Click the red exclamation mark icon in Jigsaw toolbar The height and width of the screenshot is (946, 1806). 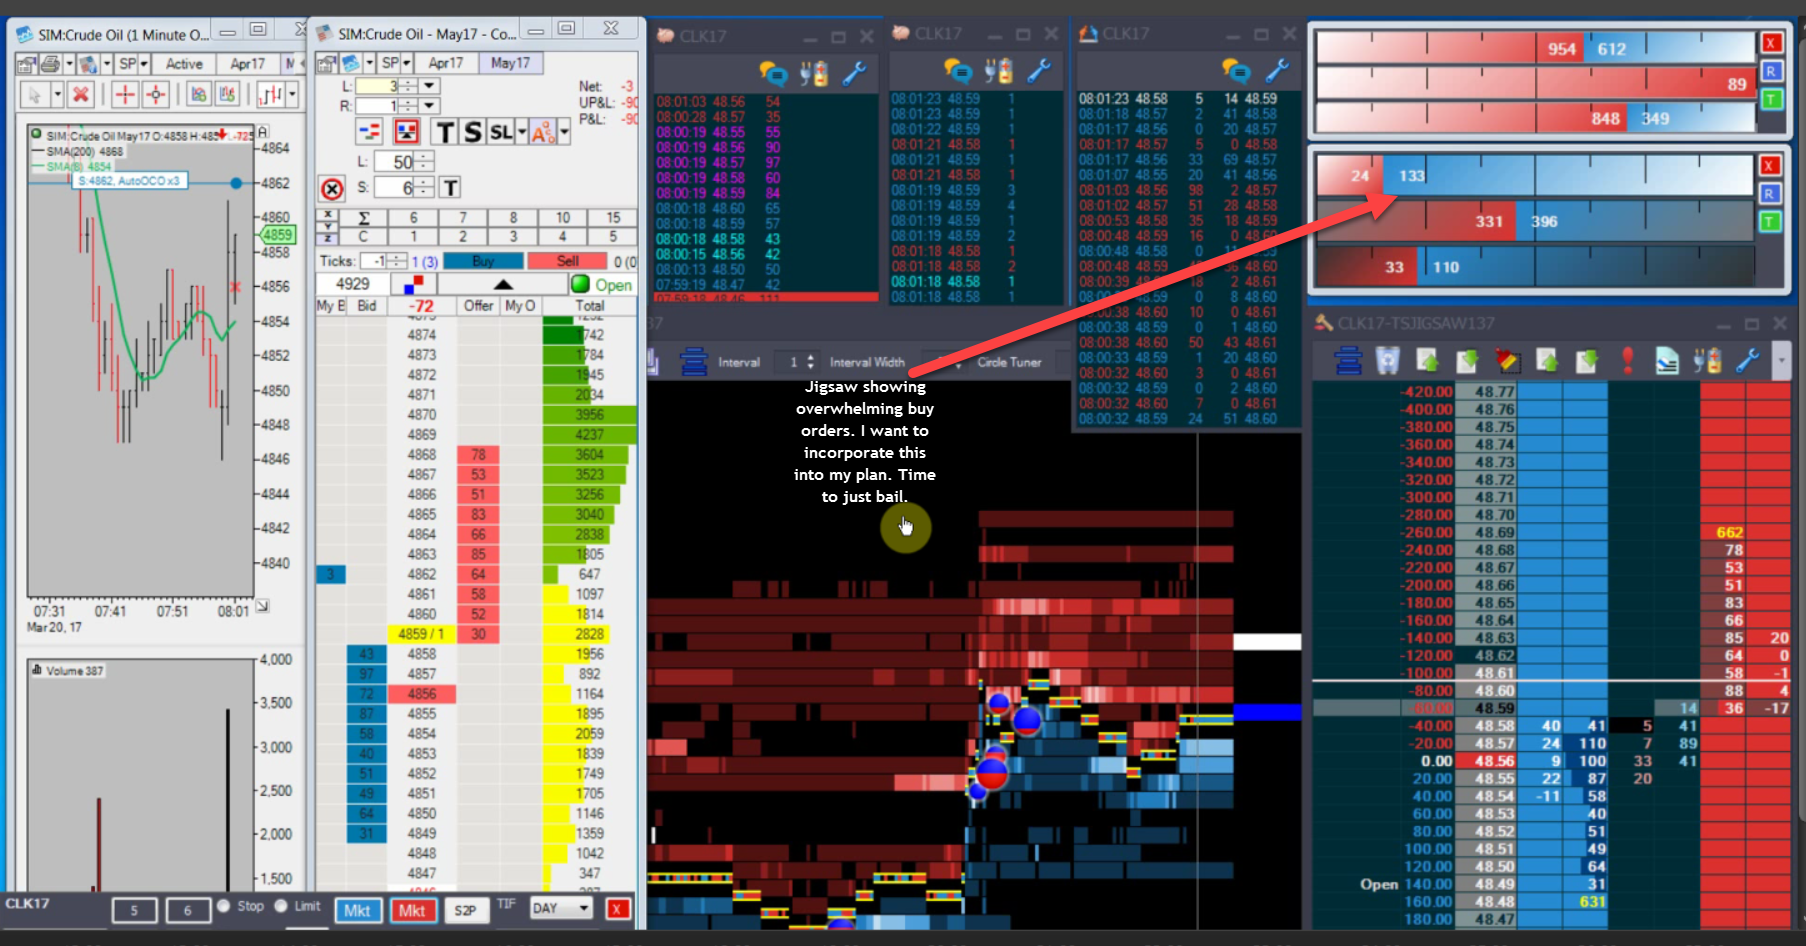click(x=1627, y=360)
